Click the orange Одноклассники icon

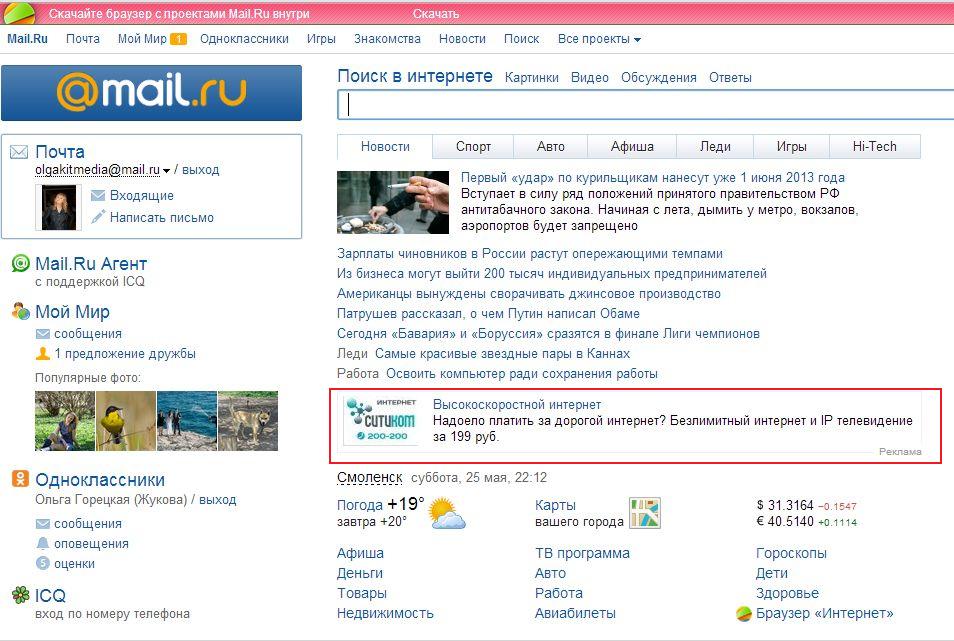tap(20, 479)
